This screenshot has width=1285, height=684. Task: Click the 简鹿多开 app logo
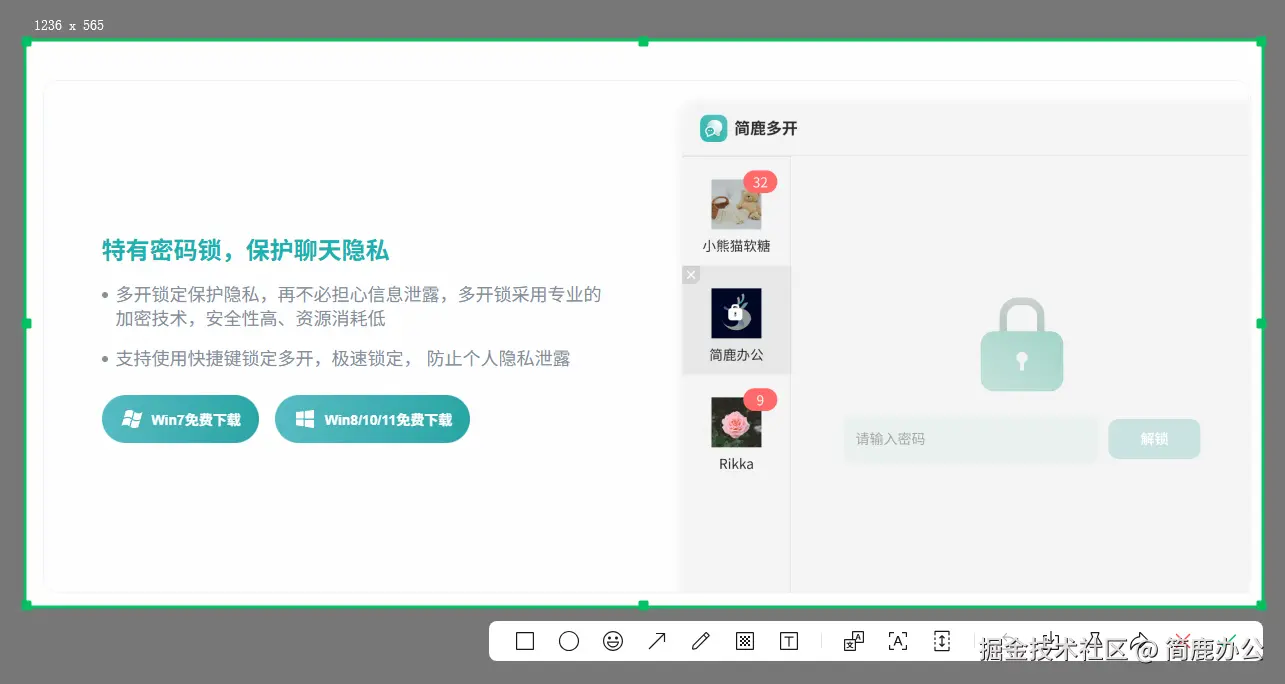click(714, 128)
